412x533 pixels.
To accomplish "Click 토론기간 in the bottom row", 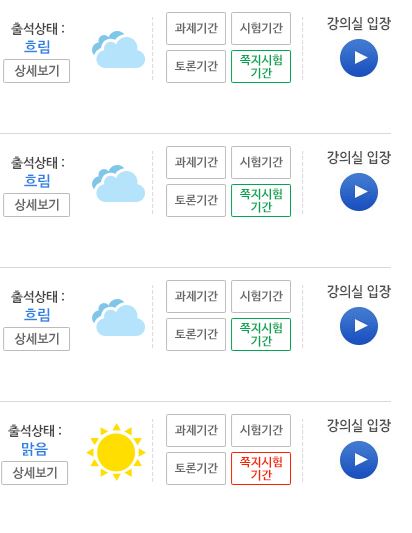I will [196, 468].
